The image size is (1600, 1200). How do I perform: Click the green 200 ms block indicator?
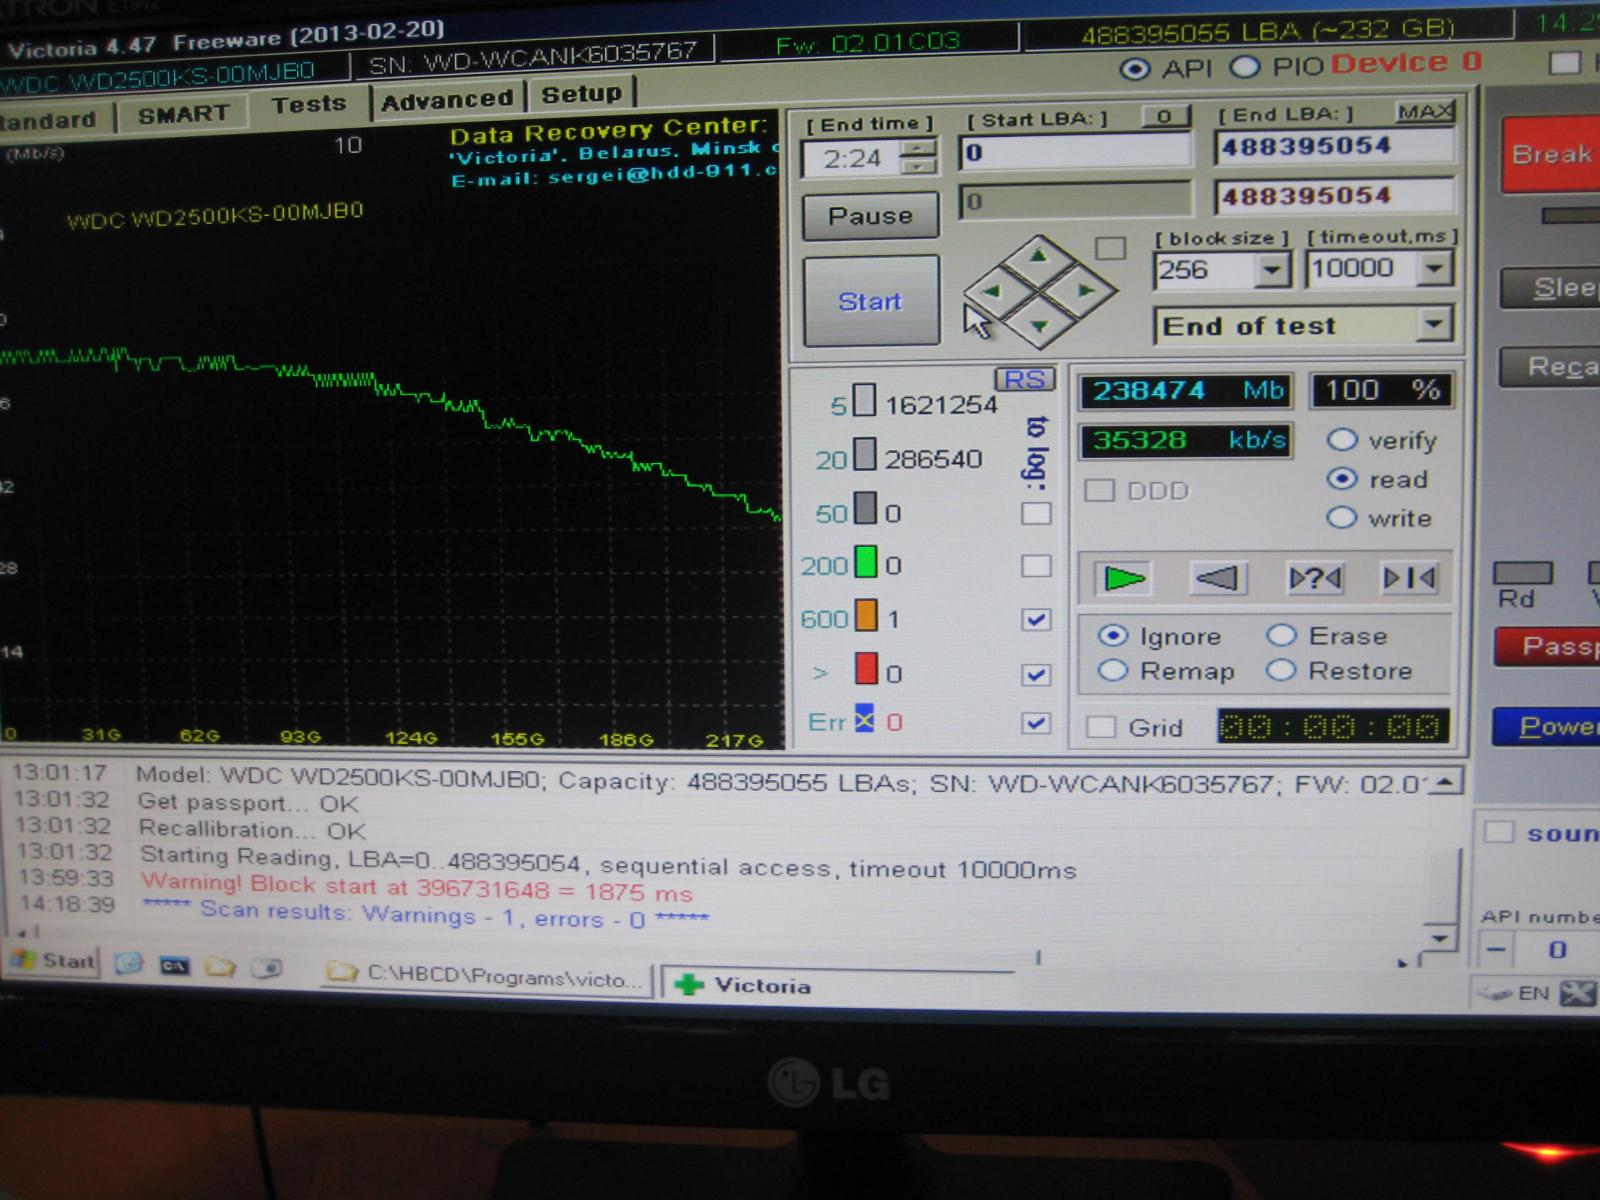[x=866, y=562]
